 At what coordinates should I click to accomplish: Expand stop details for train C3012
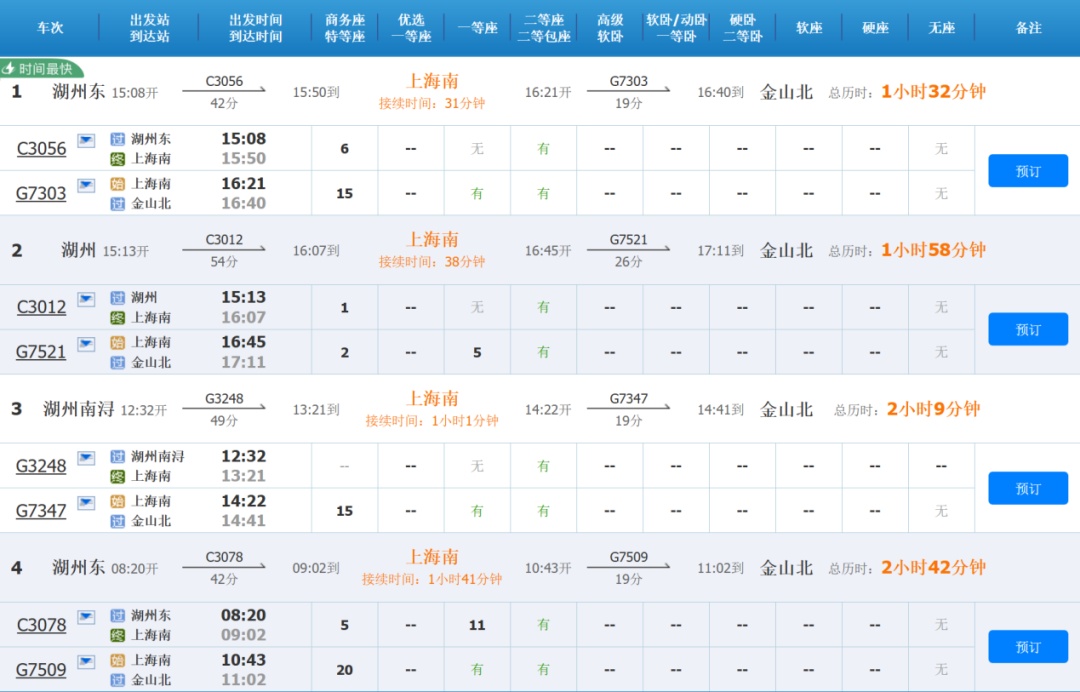pos(86,299)
